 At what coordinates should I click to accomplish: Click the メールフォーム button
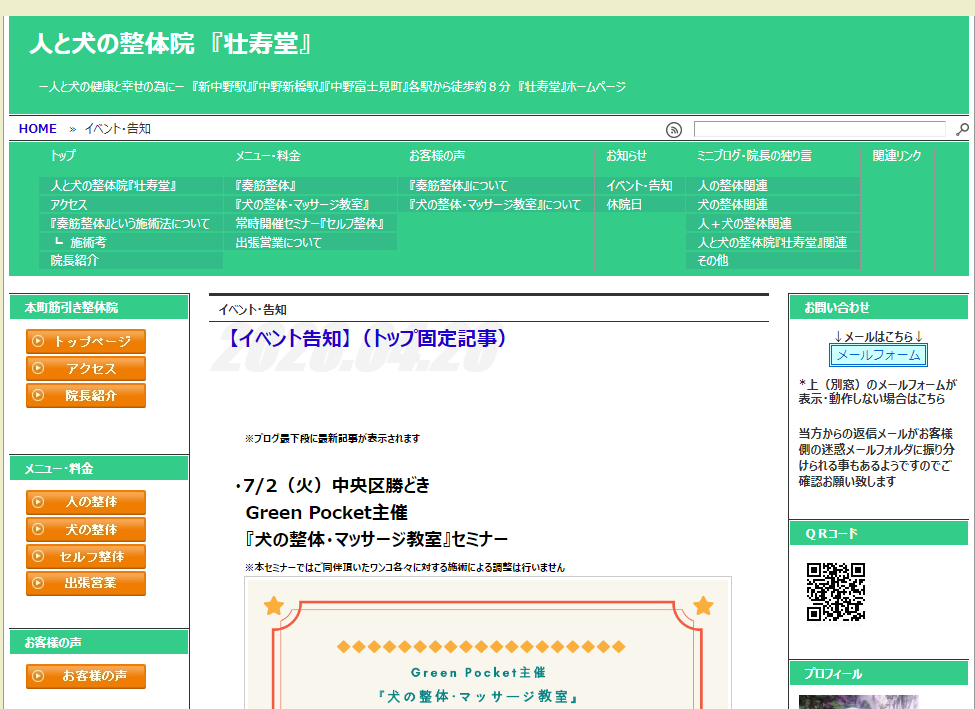click(x=878, y=355)
